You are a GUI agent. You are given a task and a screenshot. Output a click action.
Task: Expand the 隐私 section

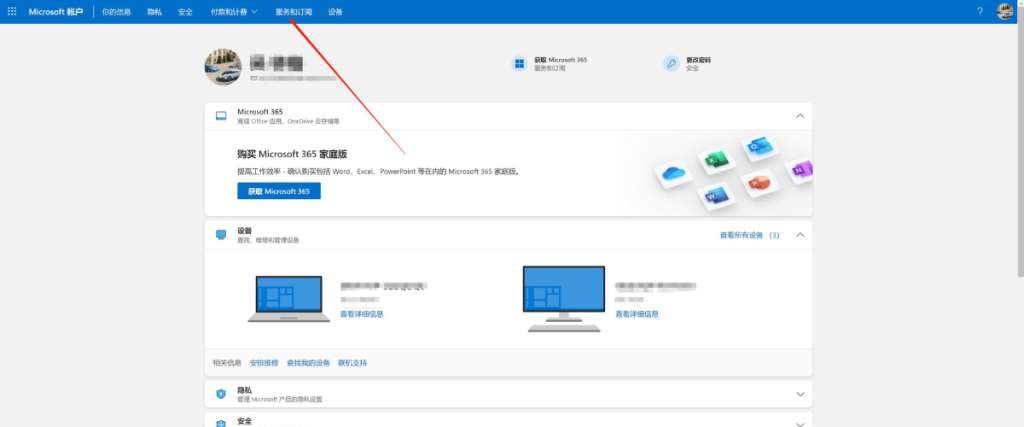pos(799,394)
